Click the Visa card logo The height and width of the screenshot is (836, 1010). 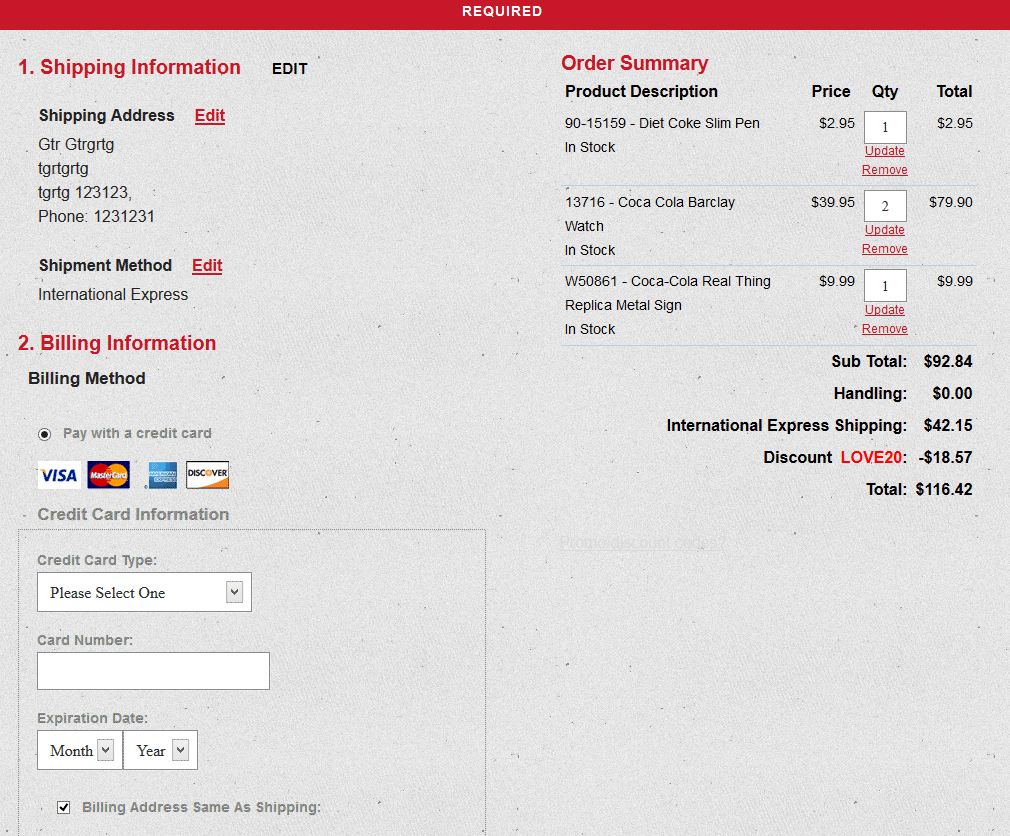coord(59,475)
